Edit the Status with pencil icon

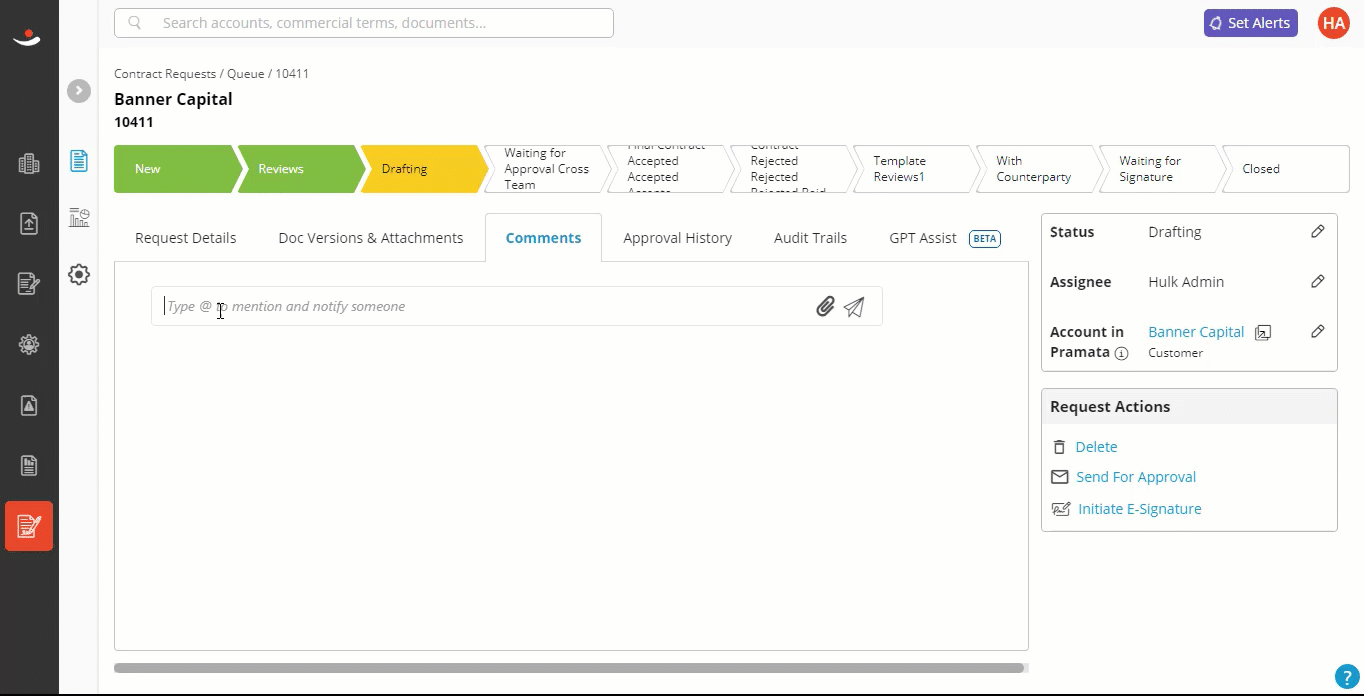point(1318,232)
